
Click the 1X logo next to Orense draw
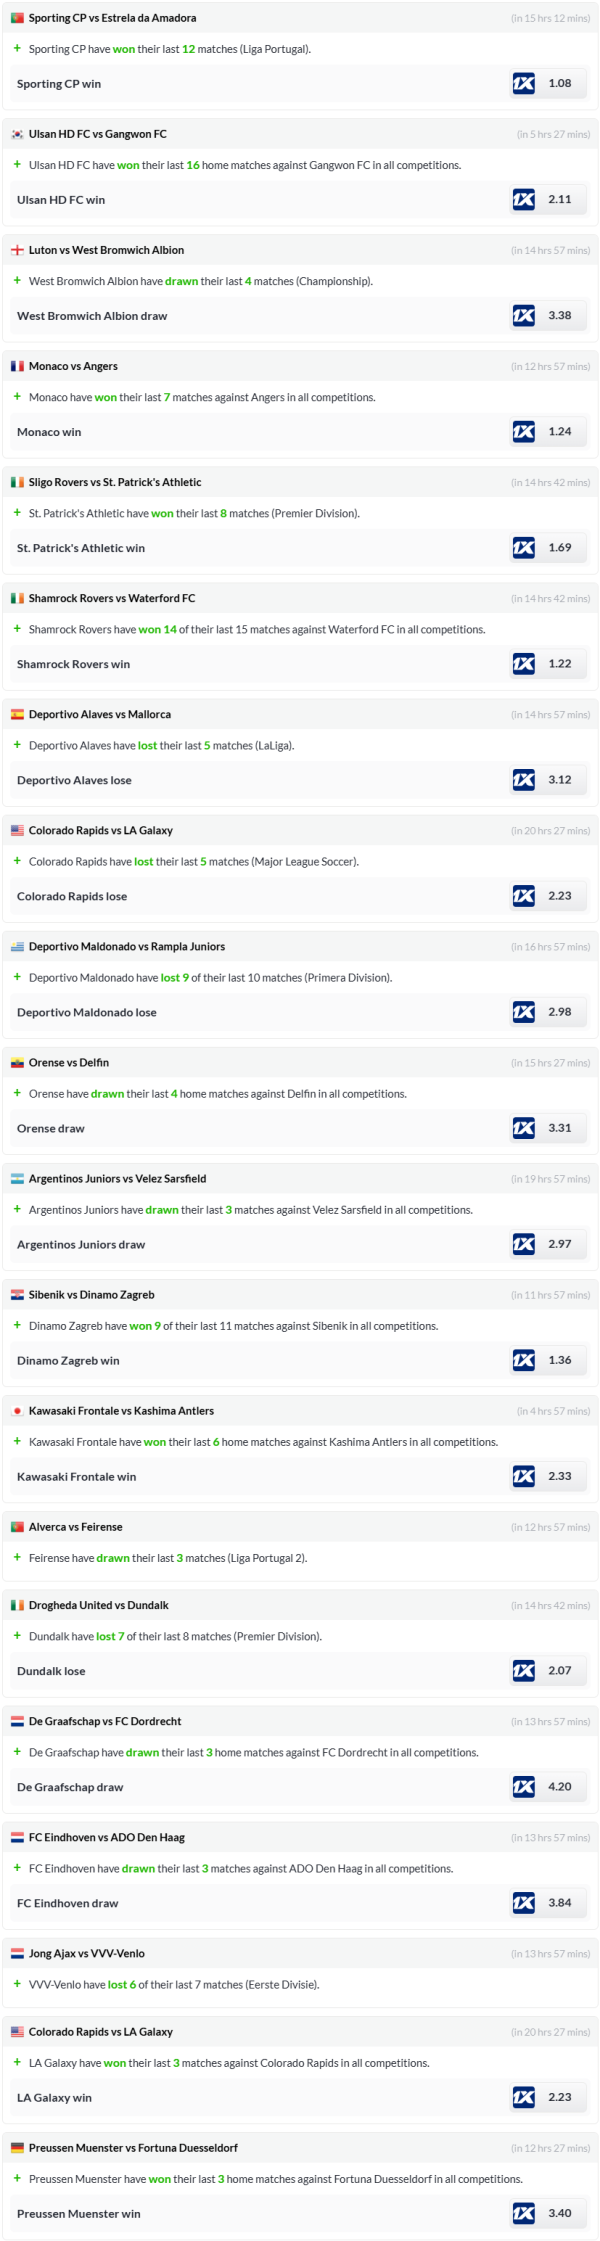(x=523, y=1128)
